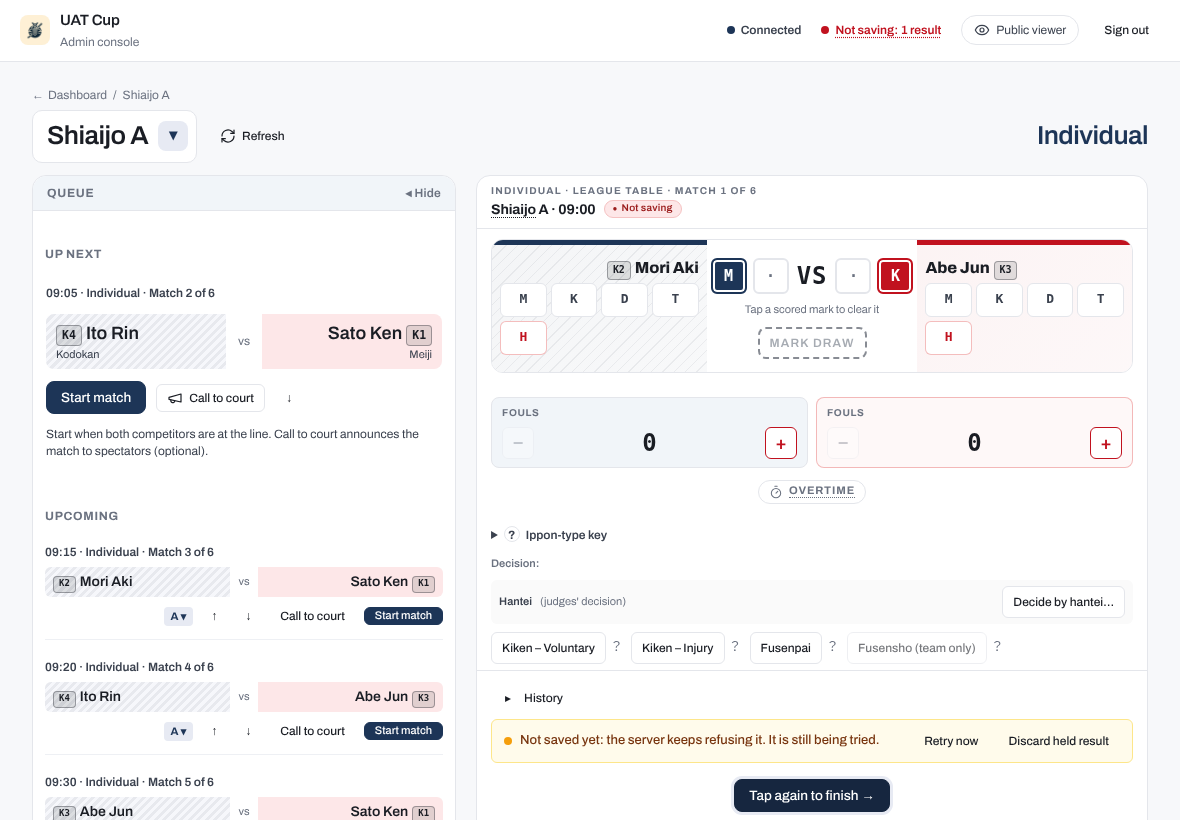Click the Shiaijo A 09:00 label

pos(543,210)
